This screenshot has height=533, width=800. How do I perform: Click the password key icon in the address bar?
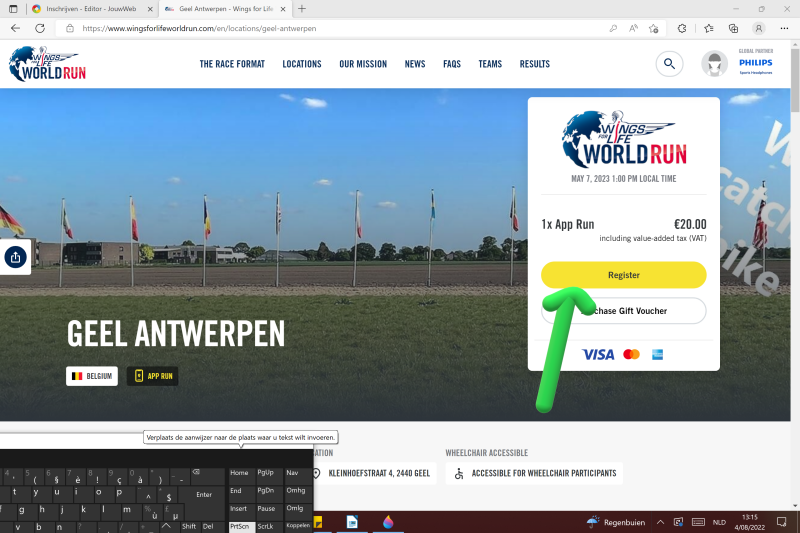point(613,29)
